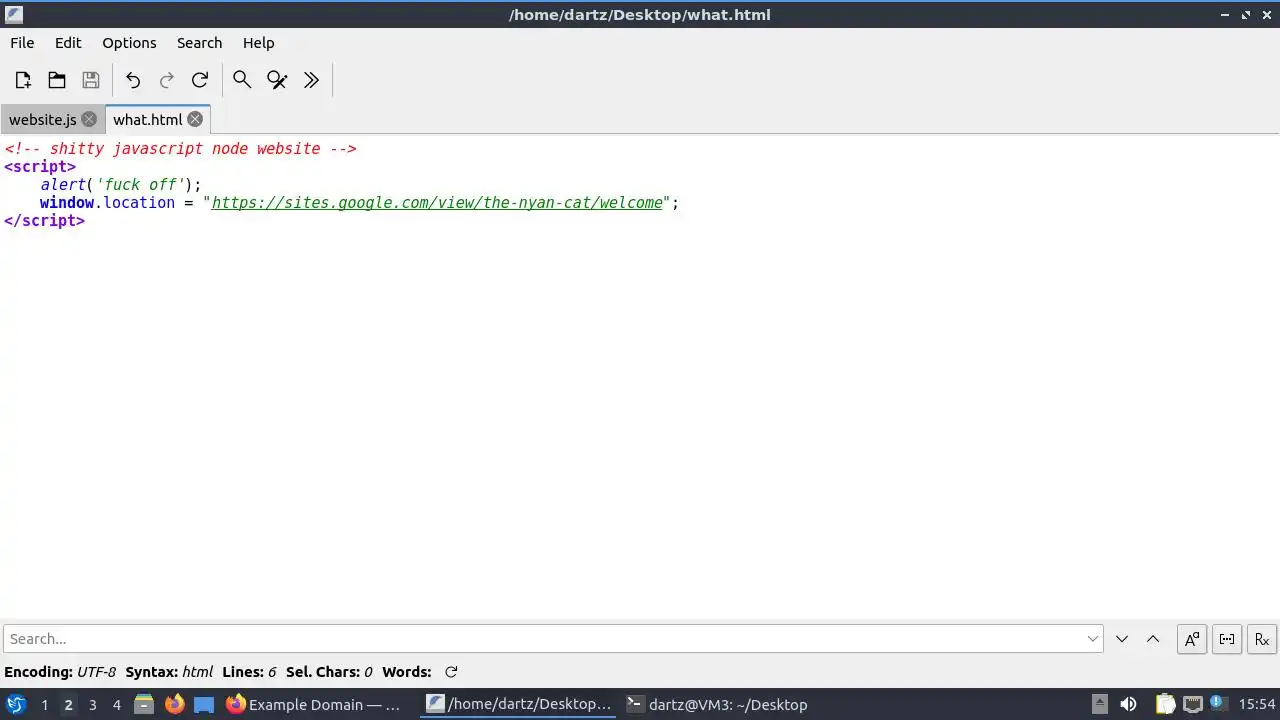Click the closing script tag line
This screenshot has height=720, width=1280.
pos(44,221)
